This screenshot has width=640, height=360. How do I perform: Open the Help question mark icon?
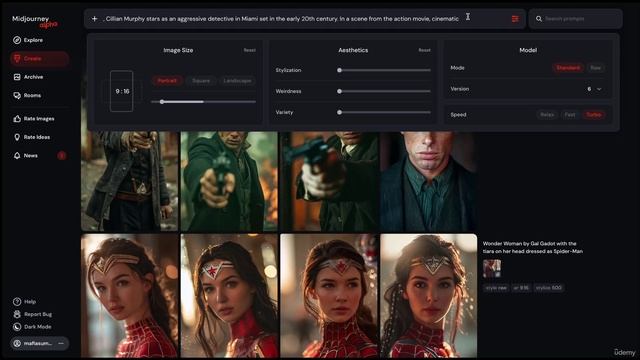[x=17, y=302]
